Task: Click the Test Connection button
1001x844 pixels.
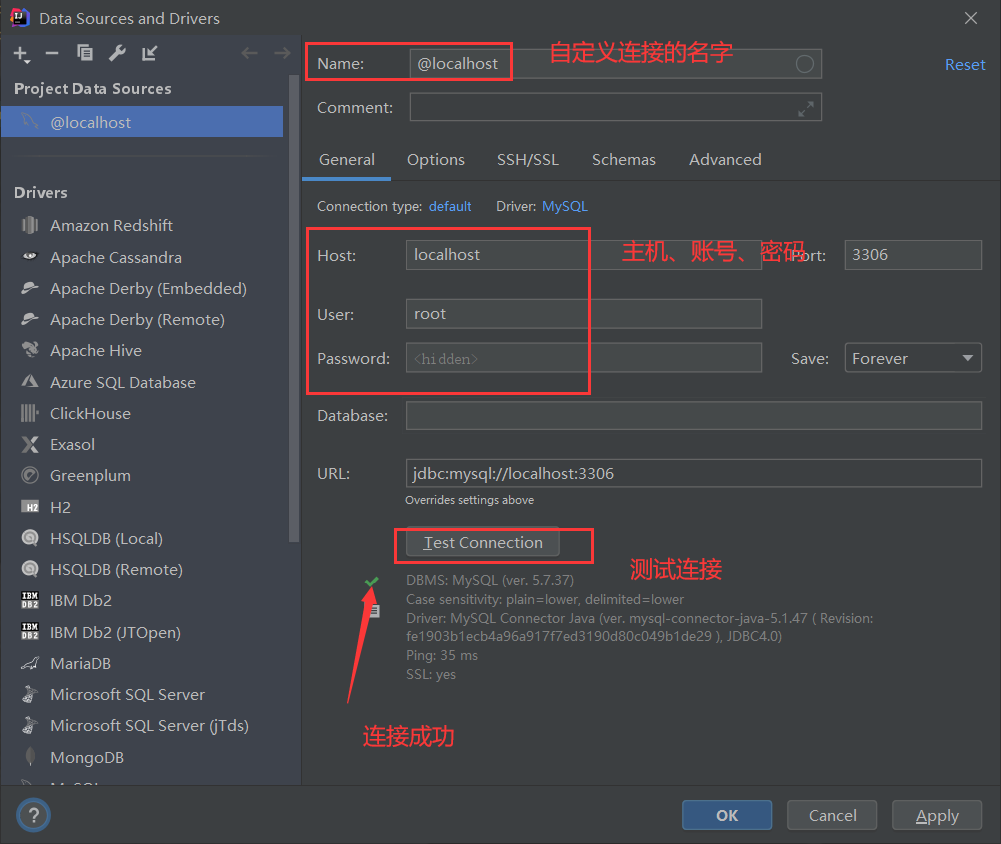Action: pyautogui.click(x=483, y=543)
